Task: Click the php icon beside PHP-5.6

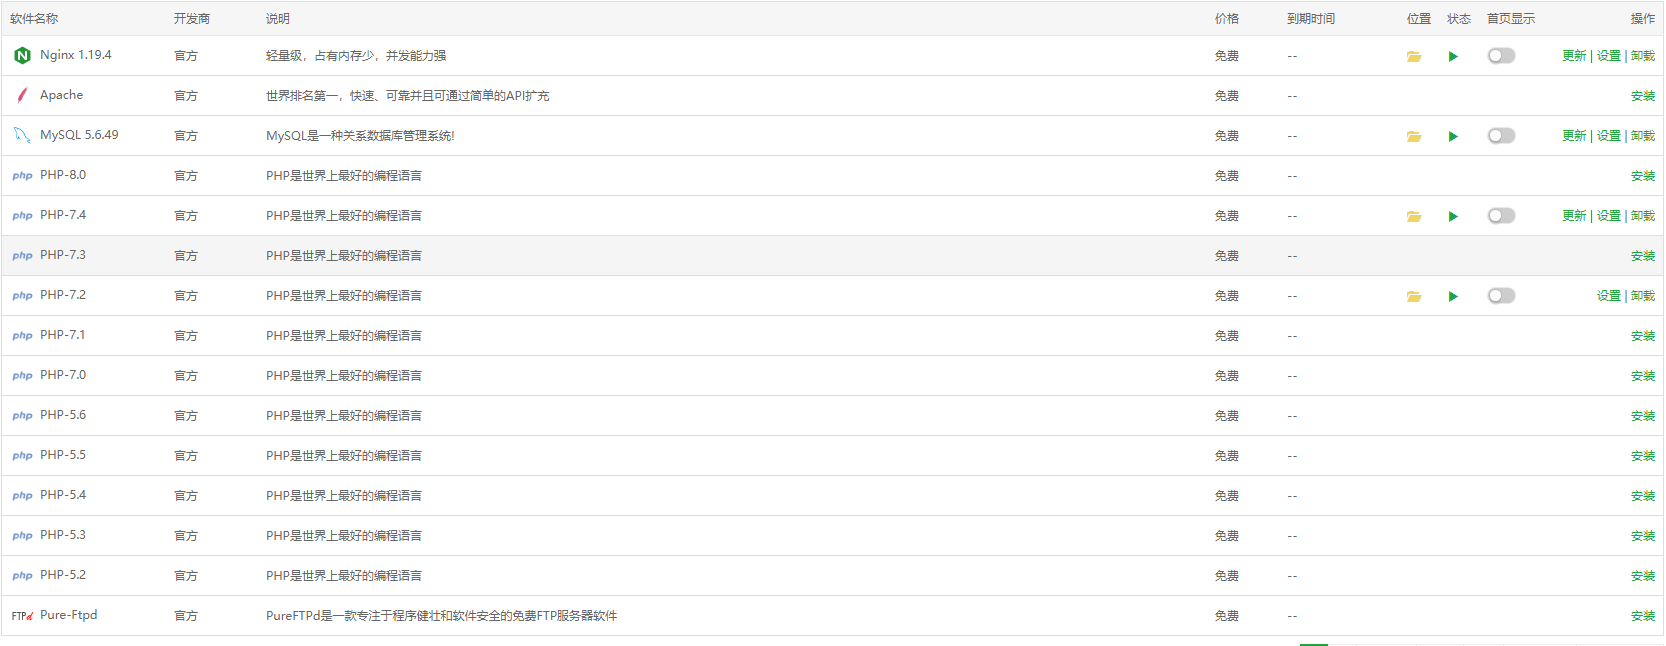Action: (x=22, y=416)
